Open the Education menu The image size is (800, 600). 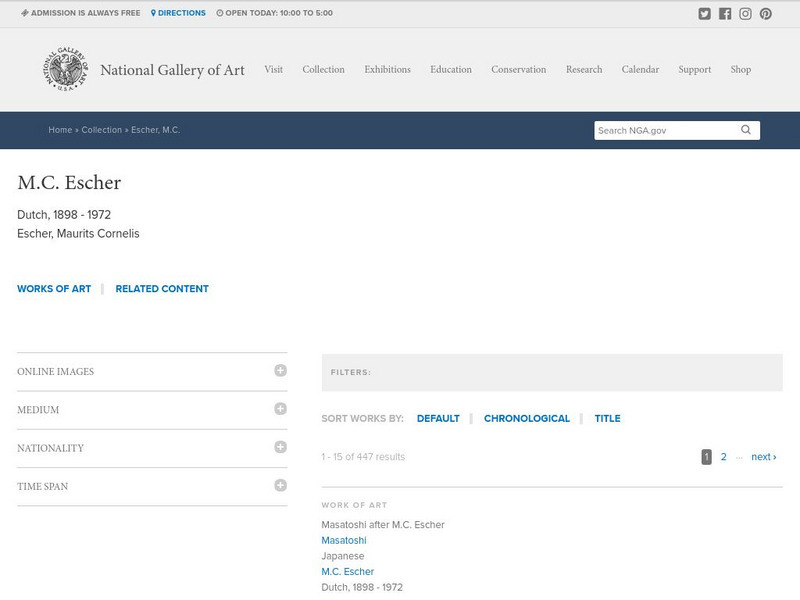451,69
